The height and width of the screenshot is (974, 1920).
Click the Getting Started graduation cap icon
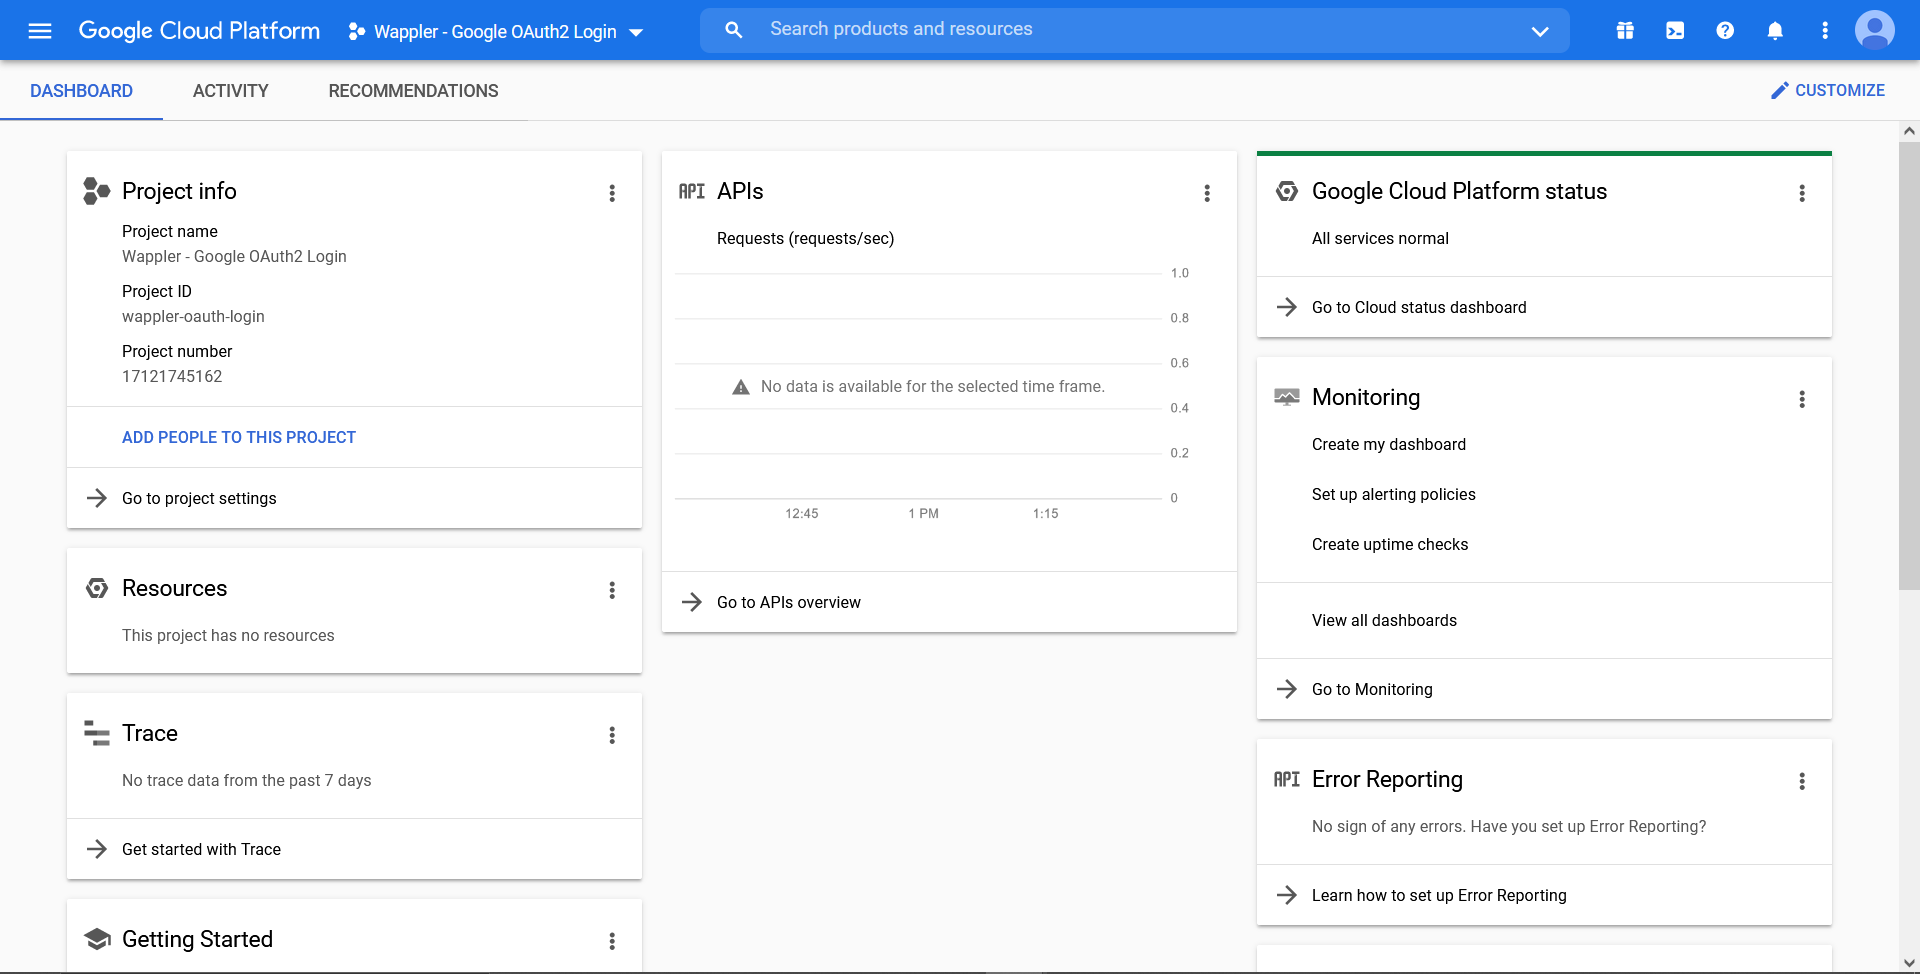coord(97,939)
